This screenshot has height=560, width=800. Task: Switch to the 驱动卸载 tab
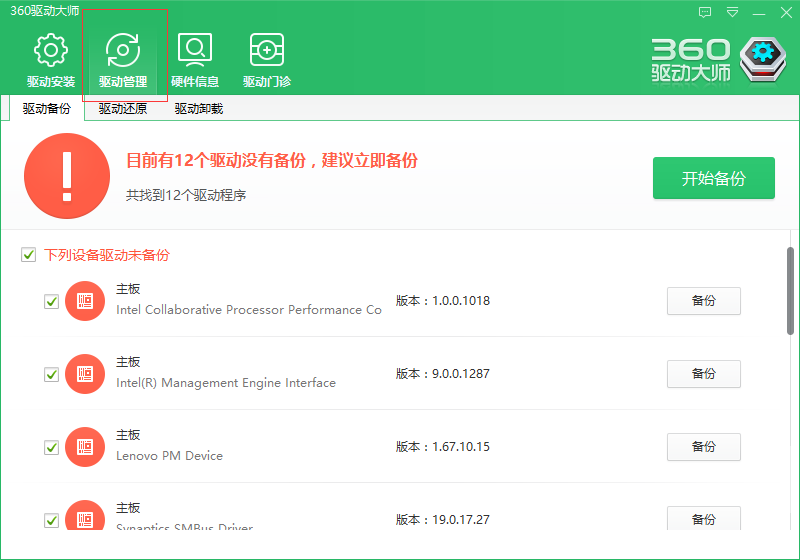(198, 109)
